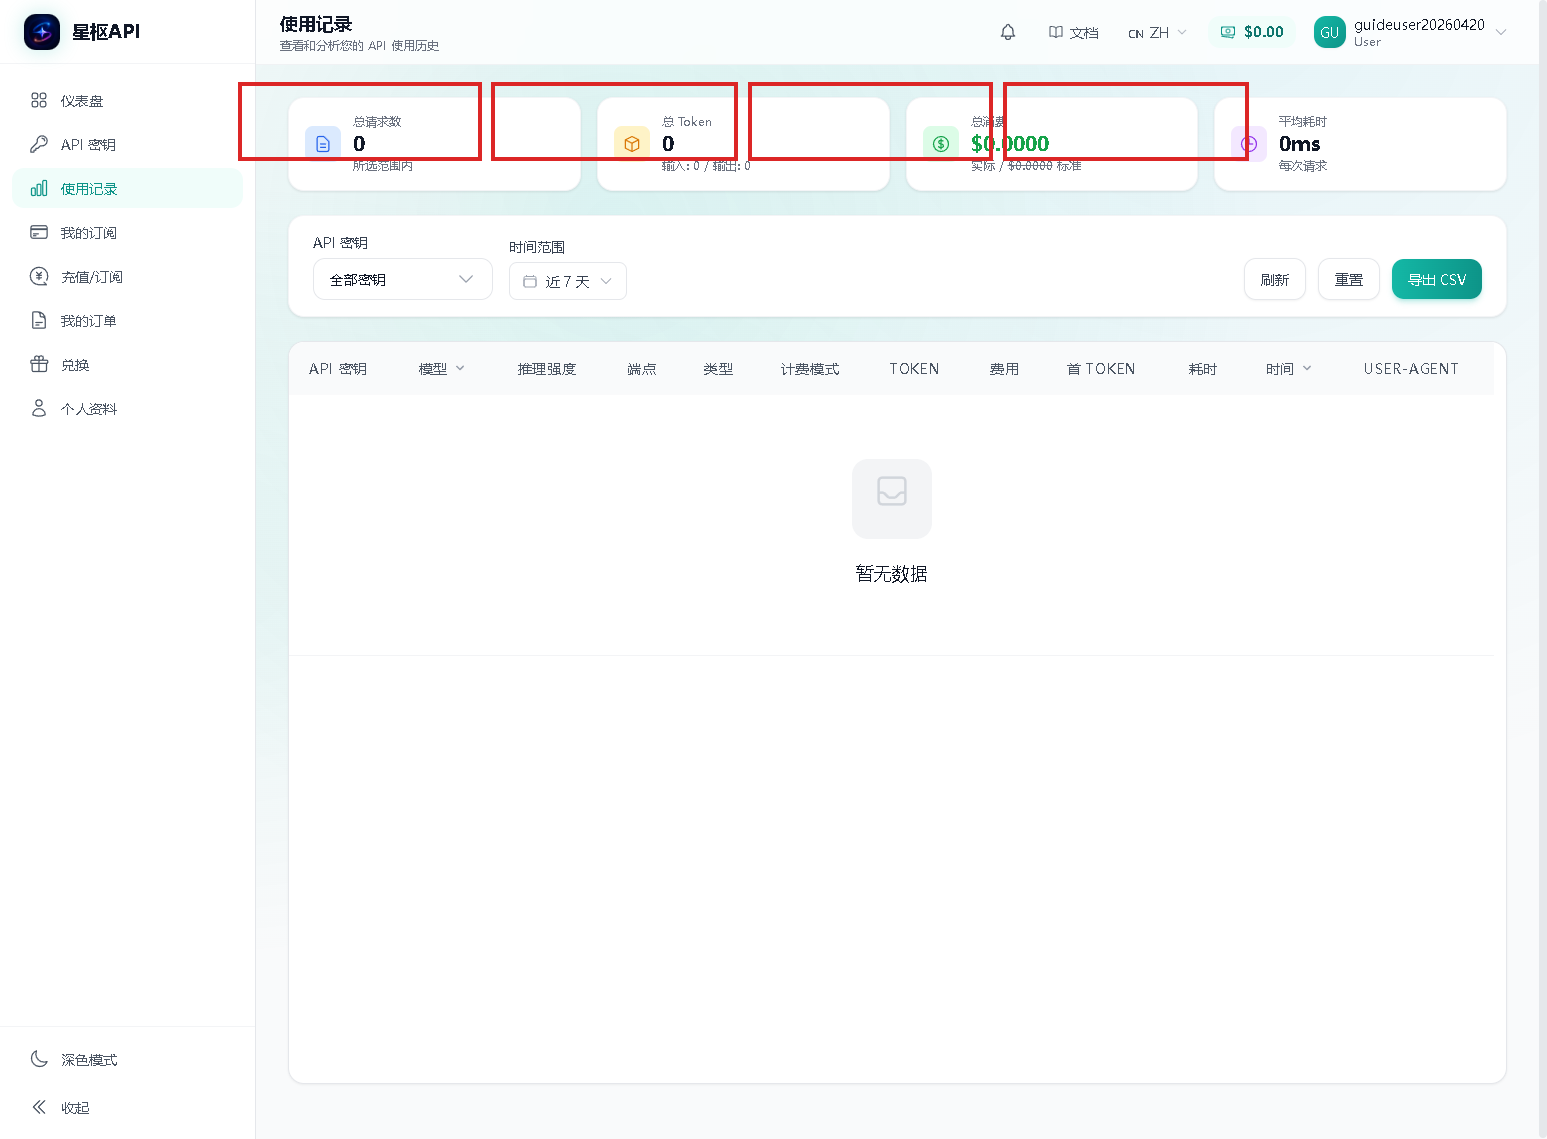
Task: Open the 文档 documentation link
Action: tap(1073, 33)
